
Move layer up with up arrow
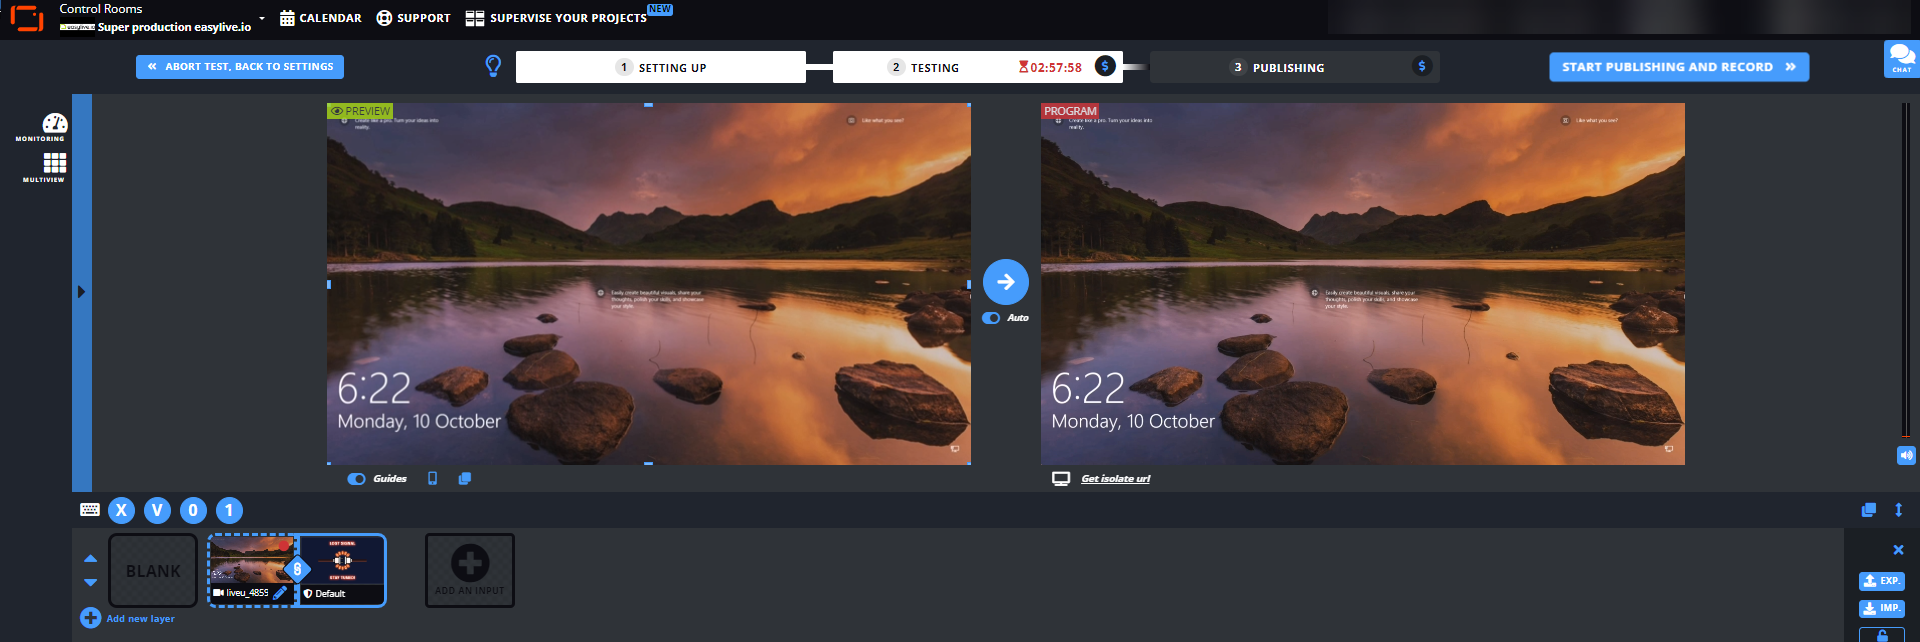coord(90,559)
